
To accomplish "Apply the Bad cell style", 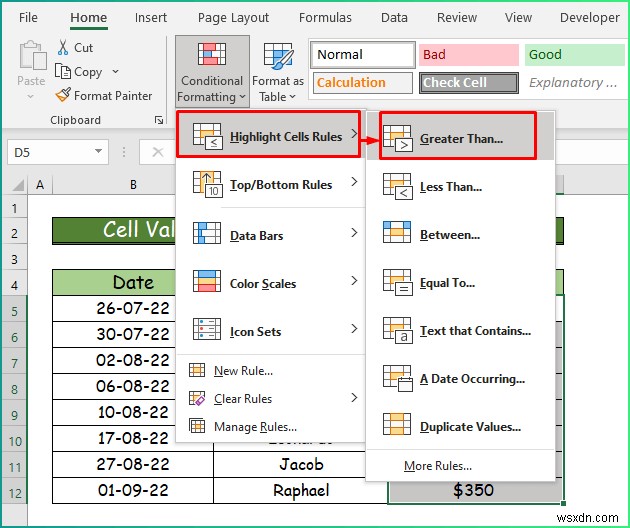I will (468, 55).
